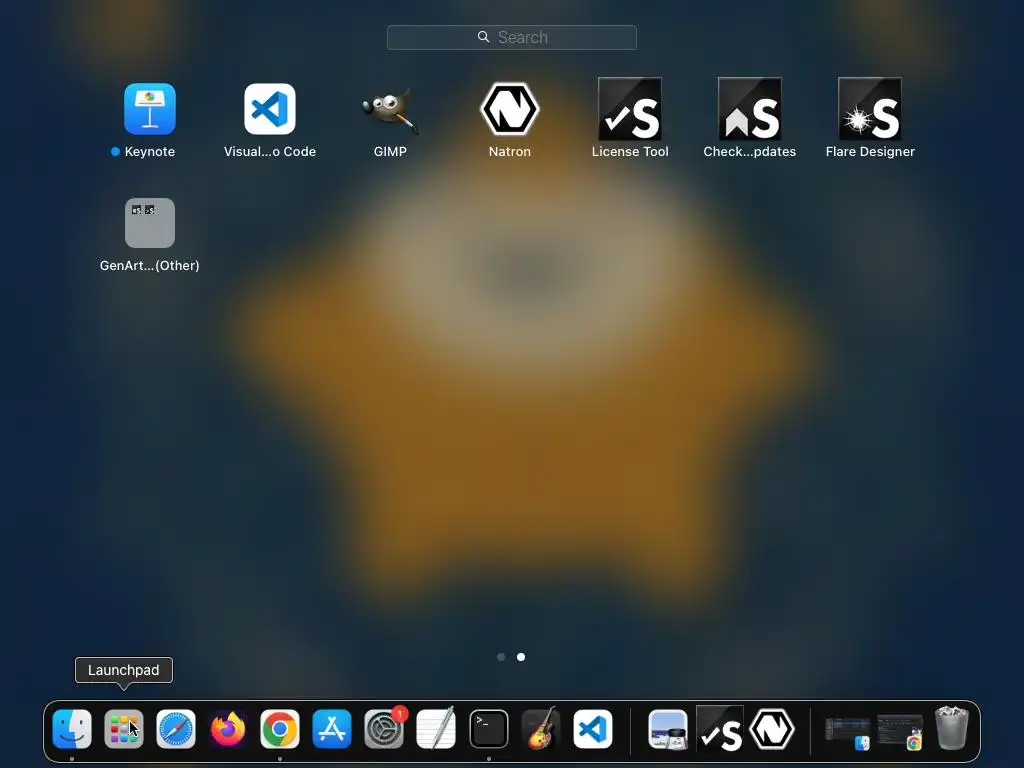Switch to the first Launchpad page dot
Screen dimensions: 1024x768
pyautogui.click(x=501, y=657)
